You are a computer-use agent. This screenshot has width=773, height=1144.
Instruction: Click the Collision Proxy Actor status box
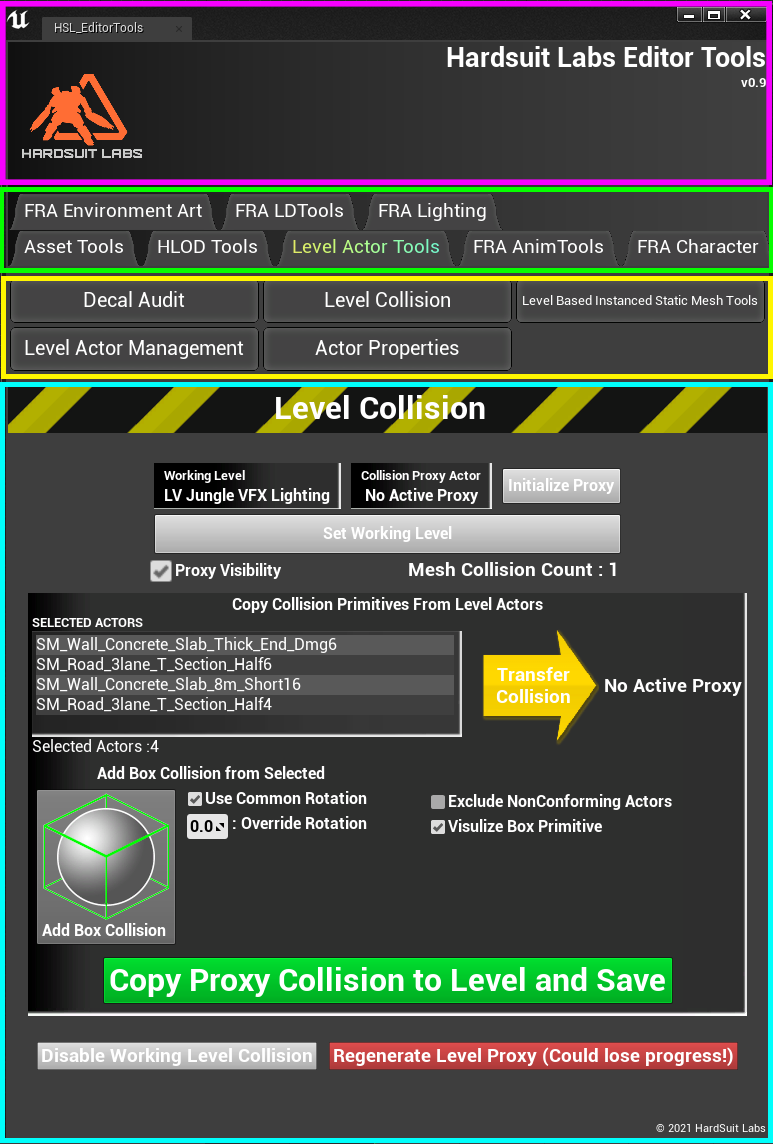pyautogui.click(x=421, y=486)
